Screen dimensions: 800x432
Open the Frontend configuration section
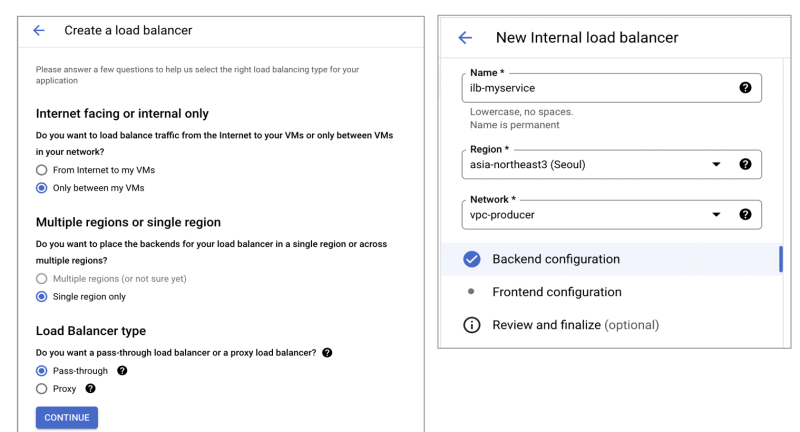point(556,292)
